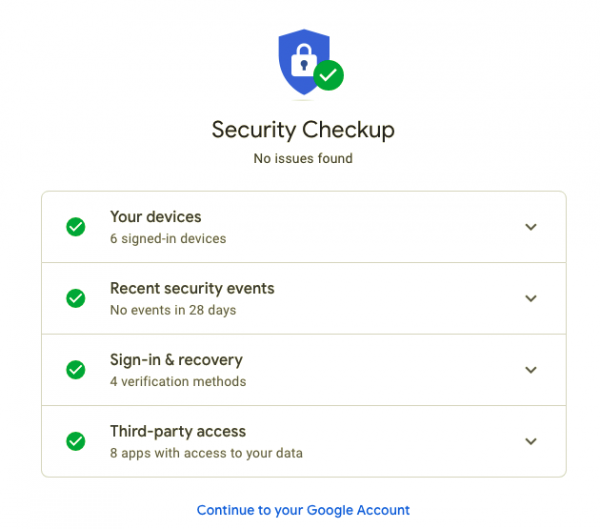
Task: Click the "No events in 28 days" text
Action: [x=173, y=310]
